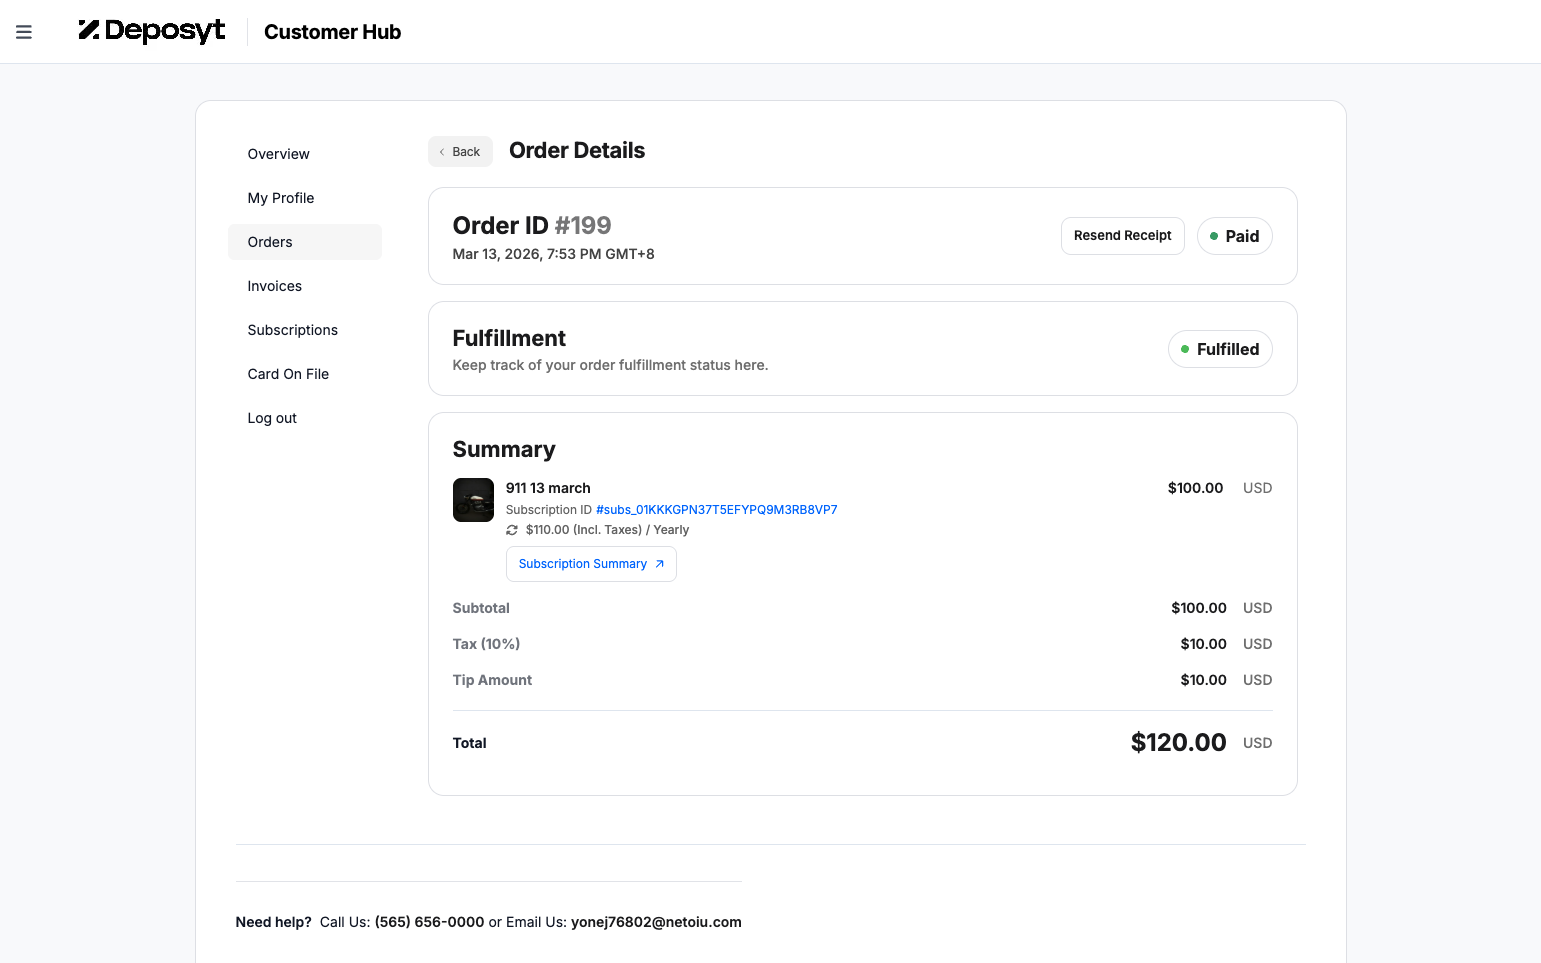Go back using the Back button

tap(460, 152)
